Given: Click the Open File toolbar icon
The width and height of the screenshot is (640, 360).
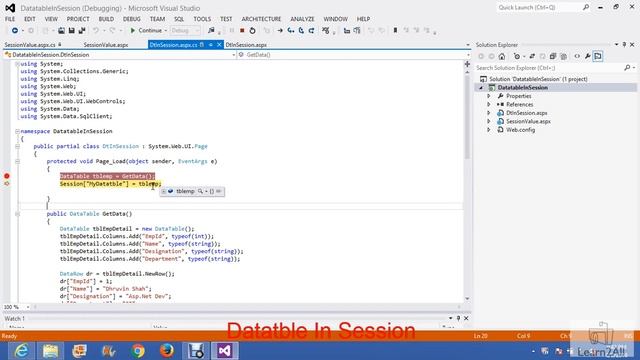Looking at the screenshot, I should tap(61, 31).
